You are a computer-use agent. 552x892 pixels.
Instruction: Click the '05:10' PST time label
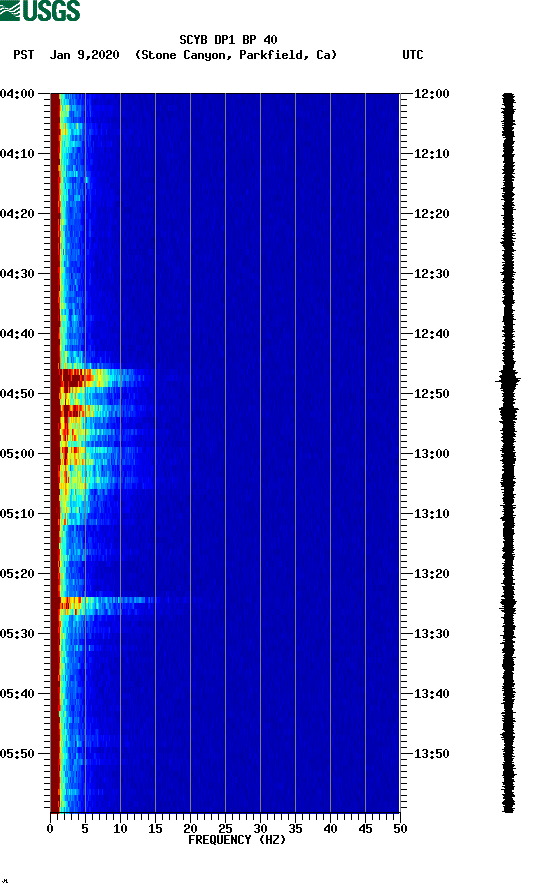pos(18,514)
